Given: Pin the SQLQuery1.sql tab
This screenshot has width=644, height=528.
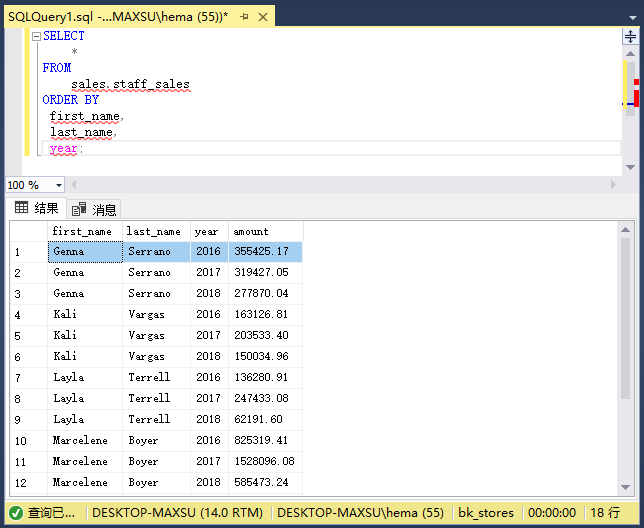Looking at the screenshot, I should click(244, 17).
